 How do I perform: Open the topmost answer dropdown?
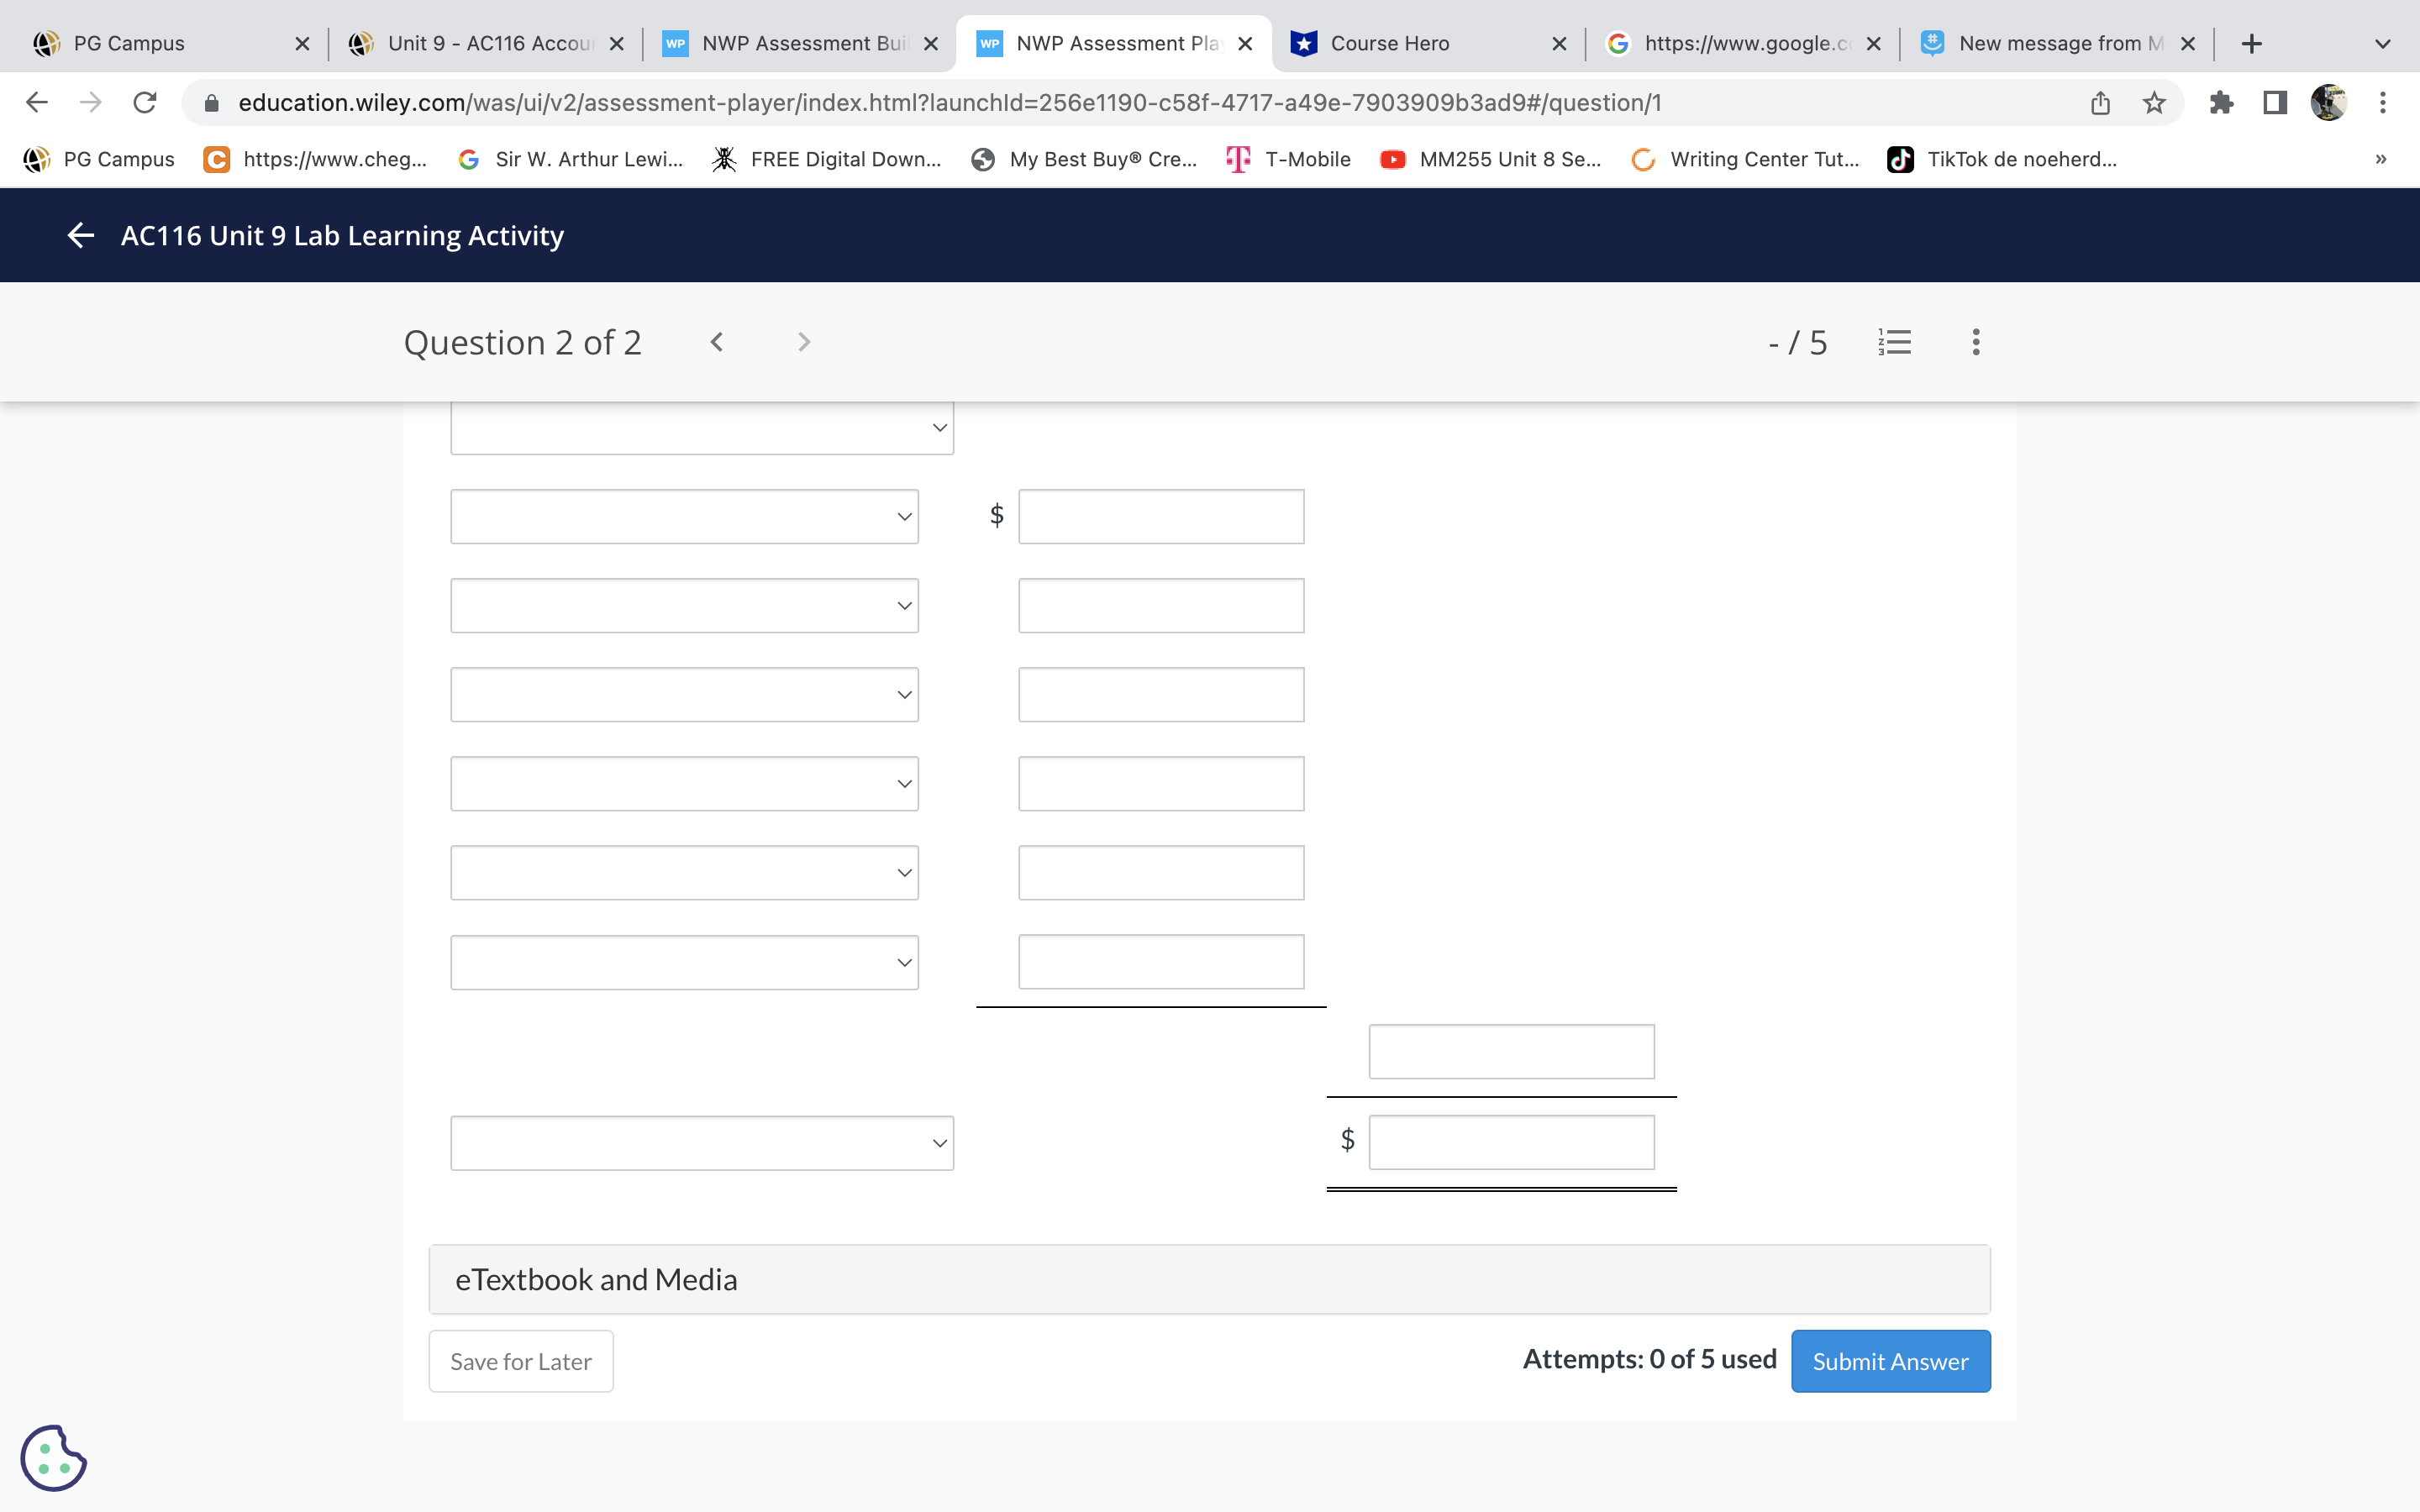700,426
